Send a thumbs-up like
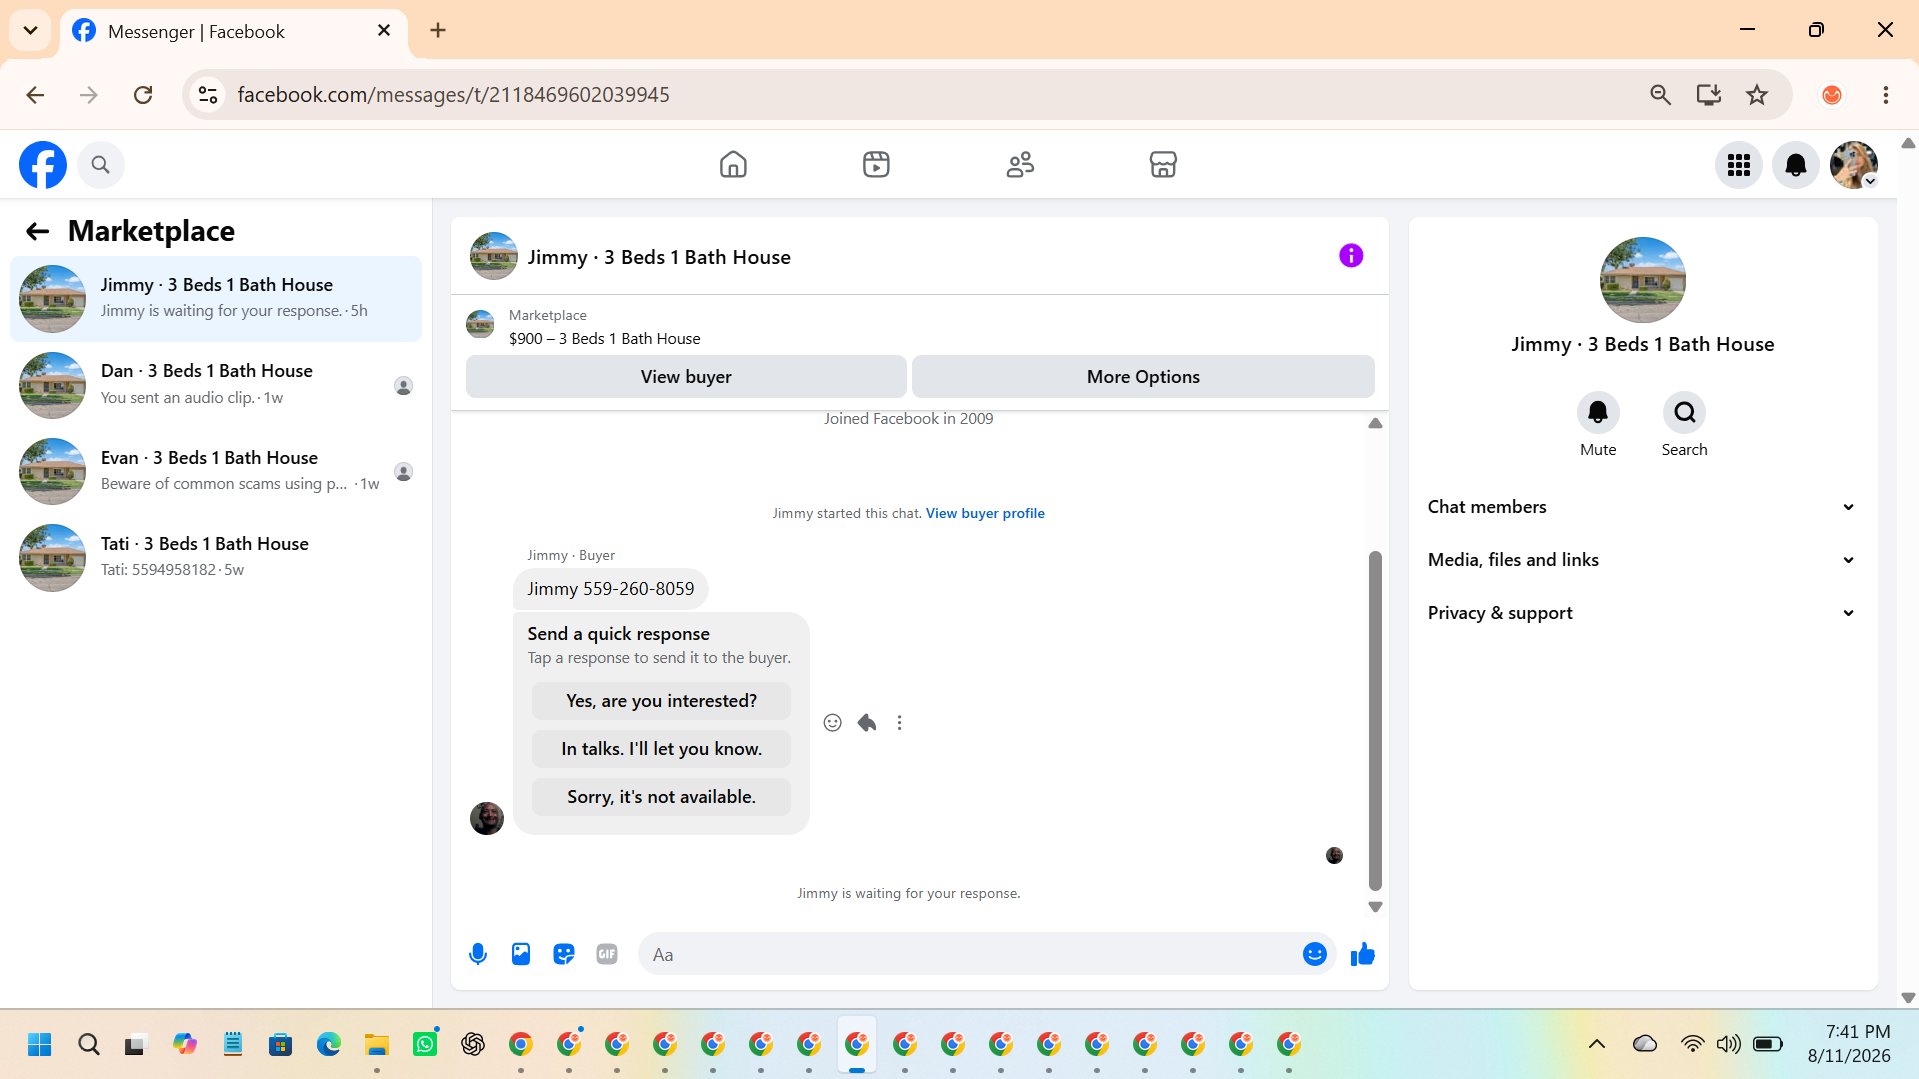This screenshot has width=1919, height=1079. click(1363, 954)
